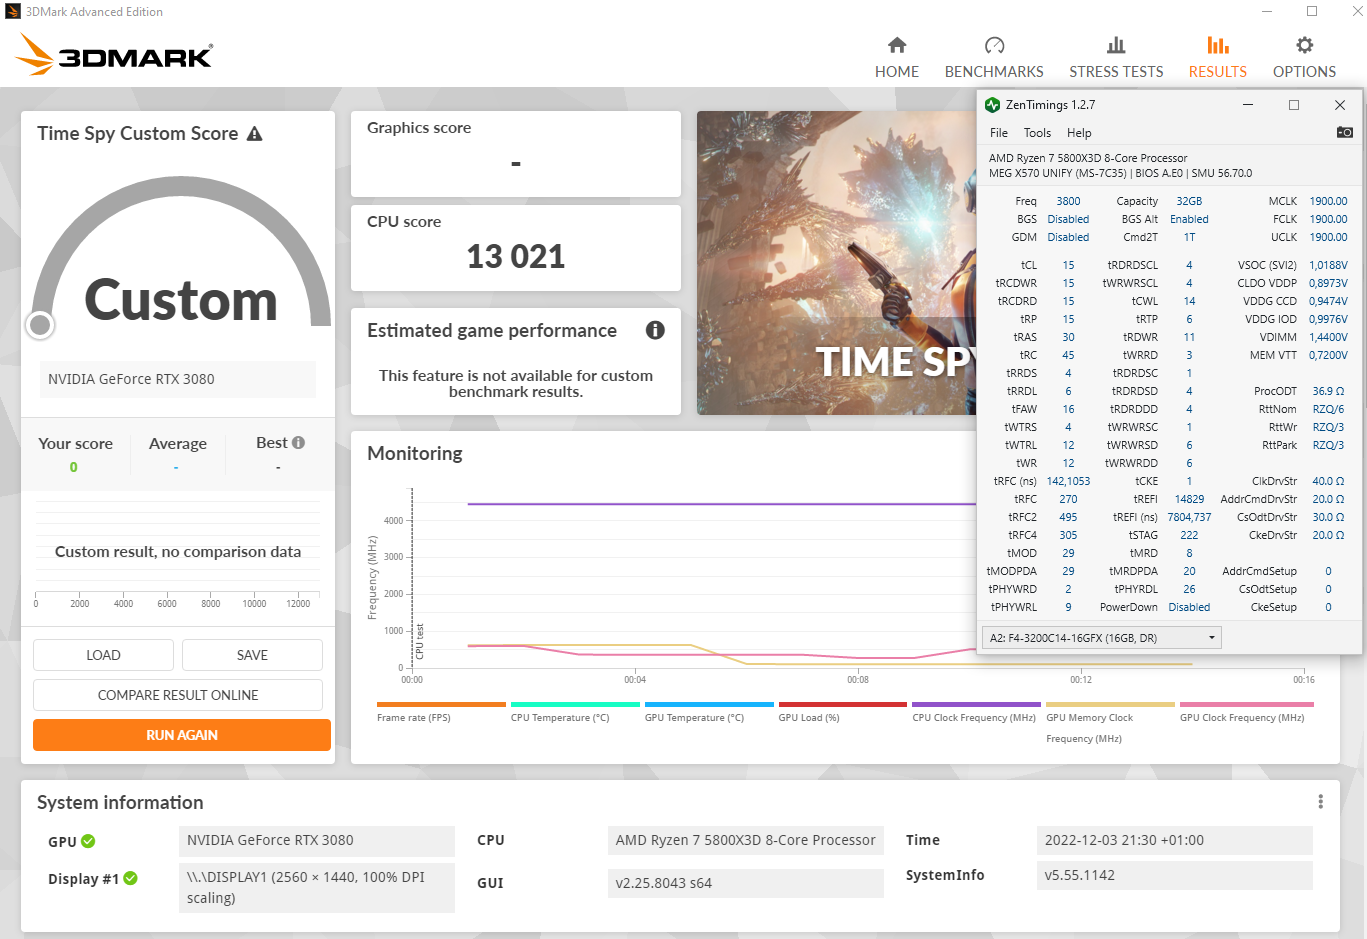Click the Your score value 0
Screen dimensions: 1367x939
(x=74, y=467)
